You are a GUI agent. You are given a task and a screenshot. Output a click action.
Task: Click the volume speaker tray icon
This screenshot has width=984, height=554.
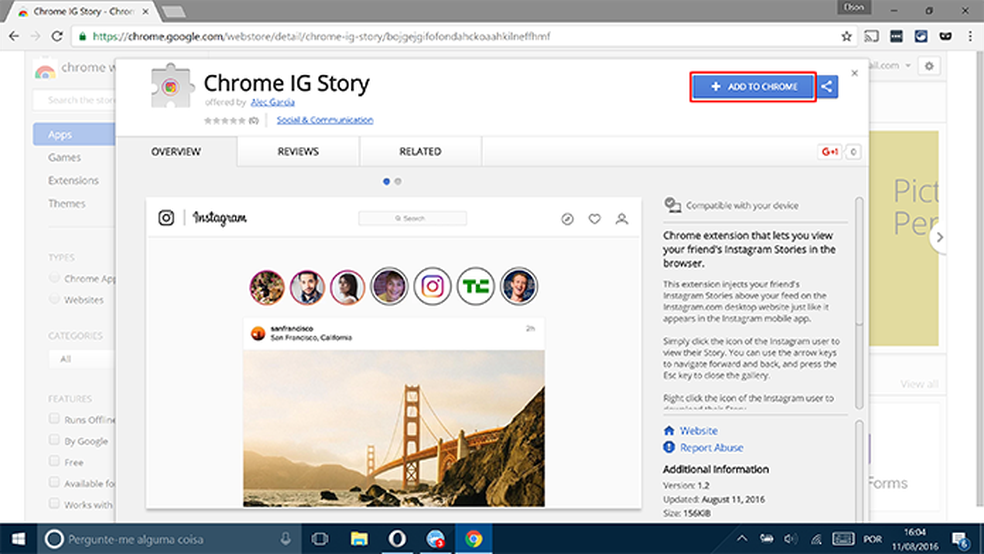(791, 539)
